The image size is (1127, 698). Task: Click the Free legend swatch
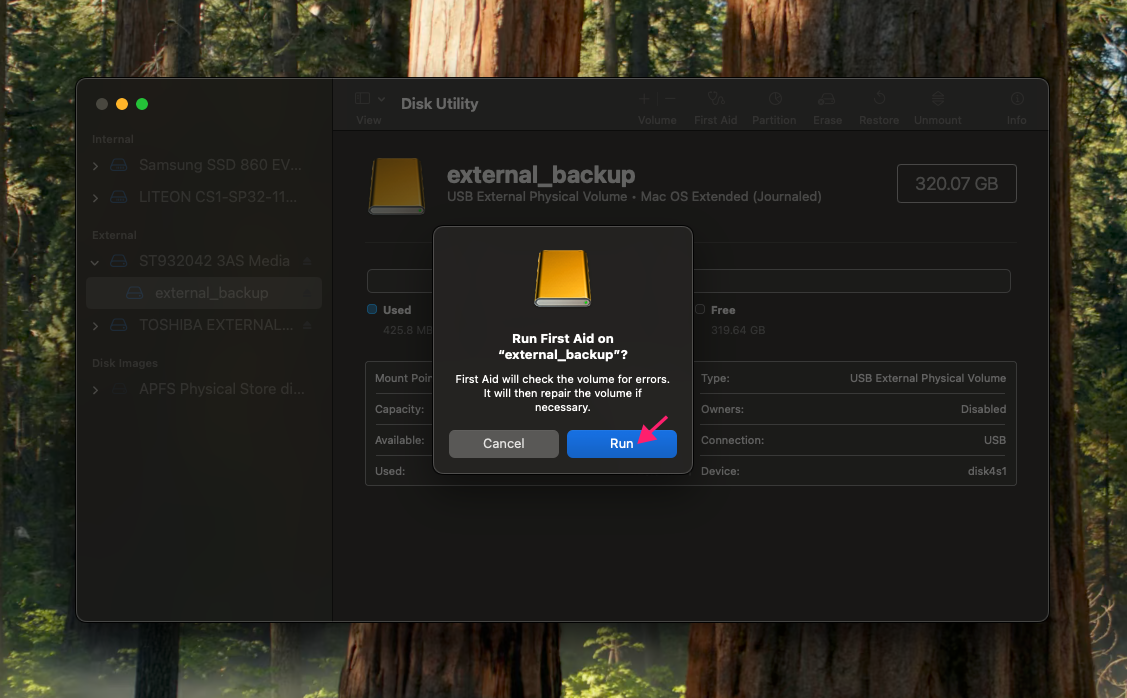pyautogui.click(x=699, y=309)
